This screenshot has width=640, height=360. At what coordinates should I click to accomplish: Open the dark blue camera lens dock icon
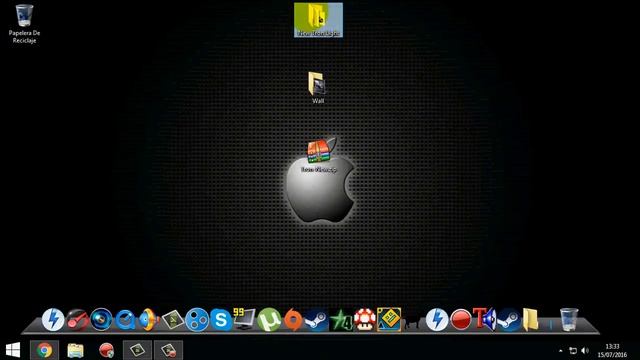pos(101,319)
